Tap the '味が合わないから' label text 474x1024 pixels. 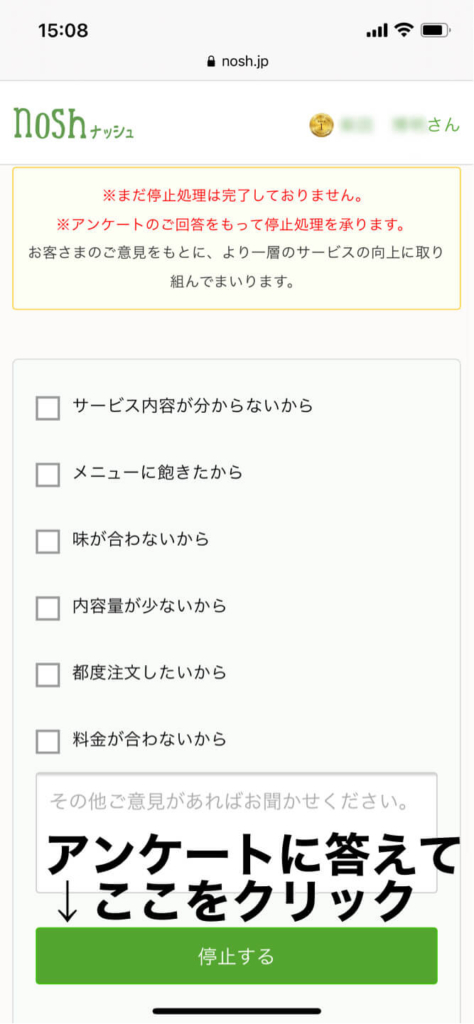tap(140, 539)
